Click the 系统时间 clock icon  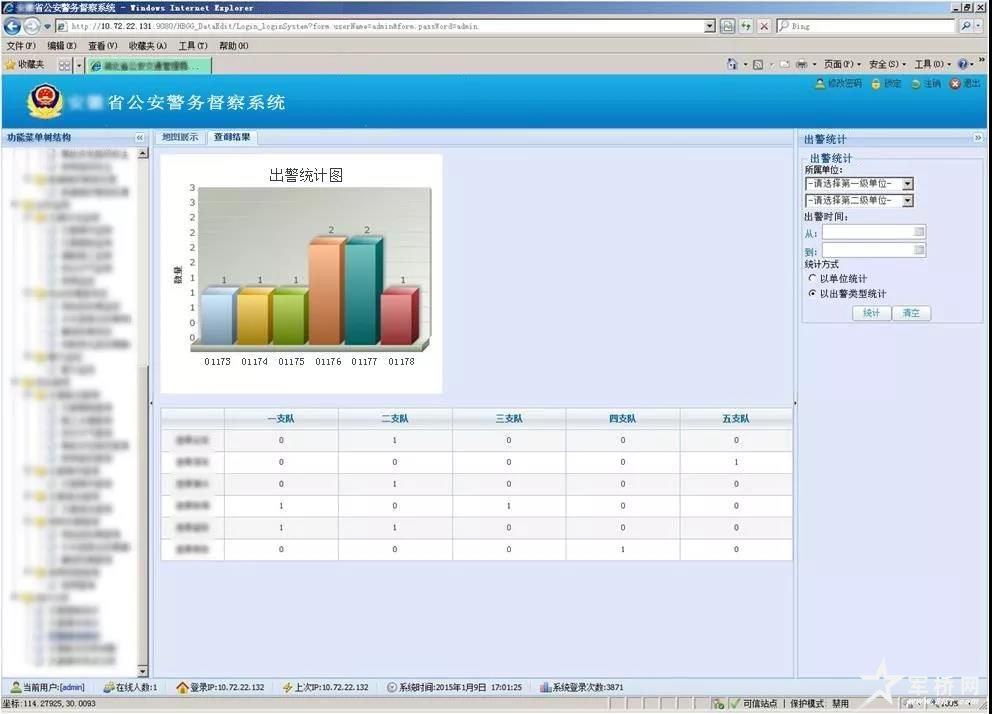pos(392,687)
